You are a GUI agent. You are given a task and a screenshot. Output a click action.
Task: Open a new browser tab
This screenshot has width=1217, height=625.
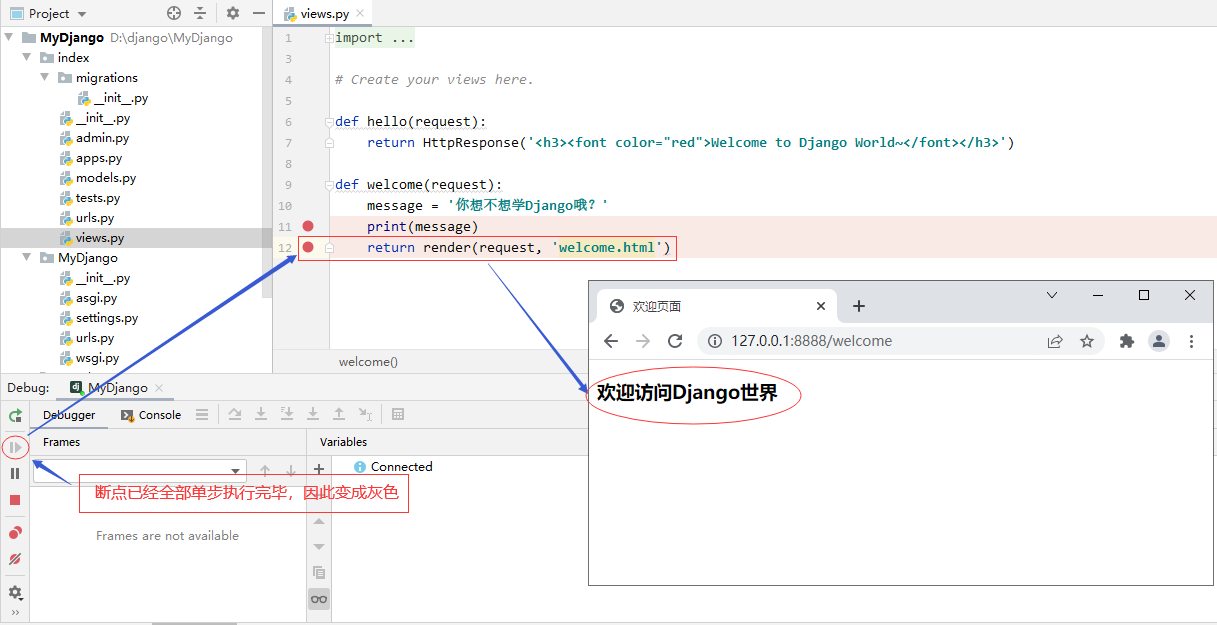858,306
